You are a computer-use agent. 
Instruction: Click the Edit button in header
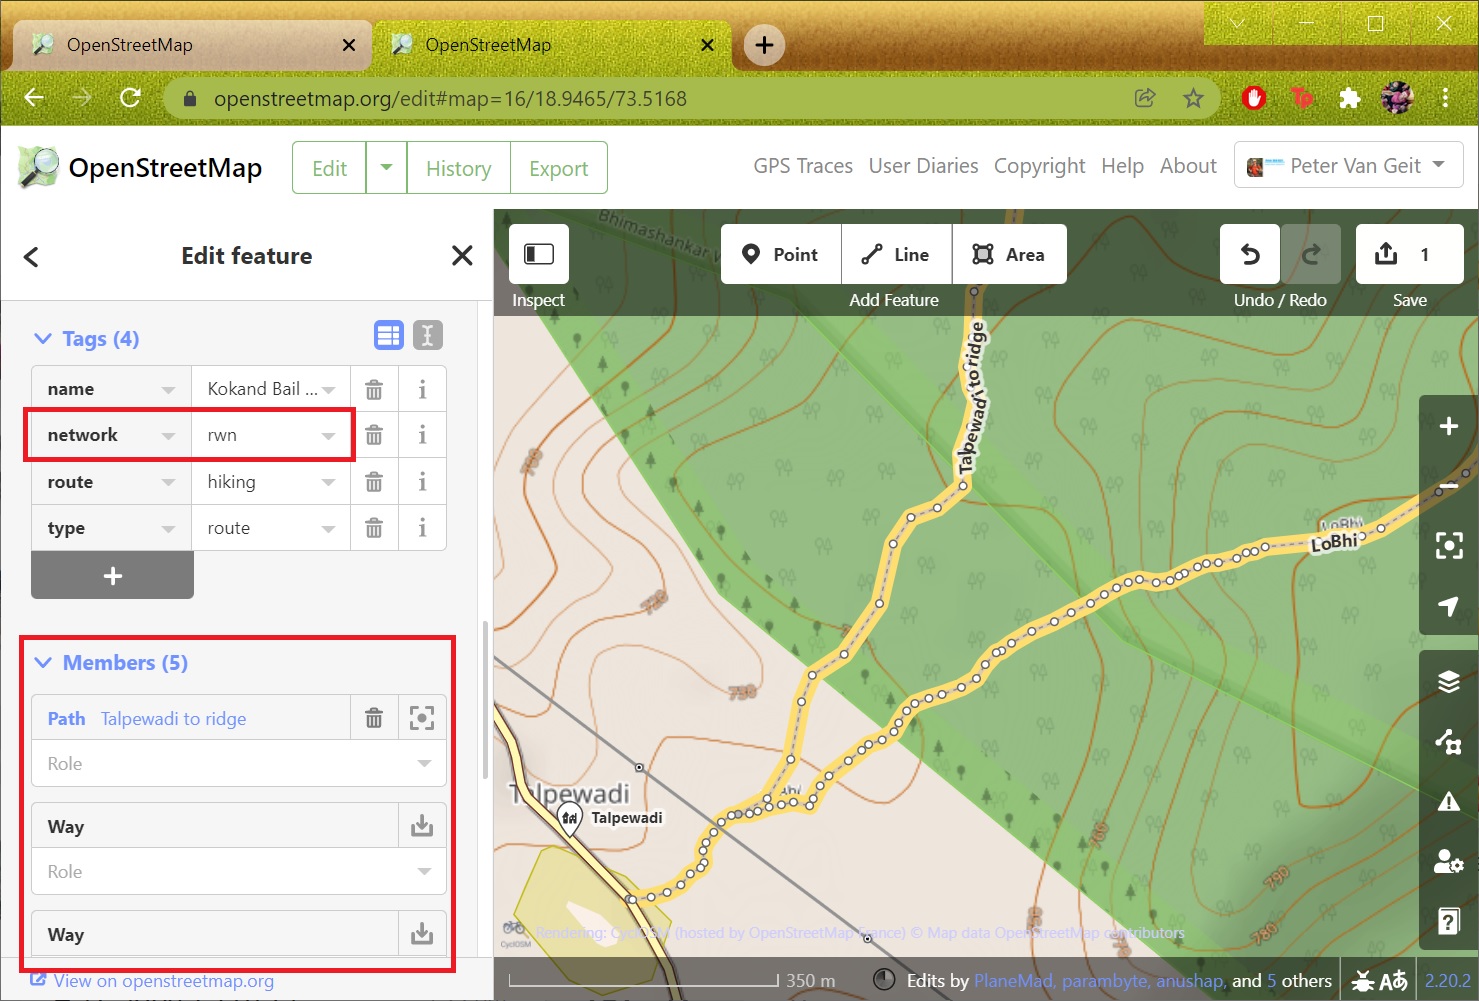(329, 168)
